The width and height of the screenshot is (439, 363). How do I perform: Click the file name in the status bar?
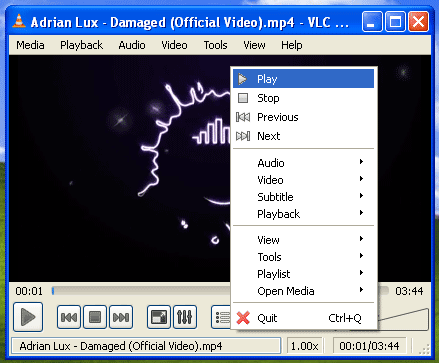pyautogui.click(x=146, y=346)
